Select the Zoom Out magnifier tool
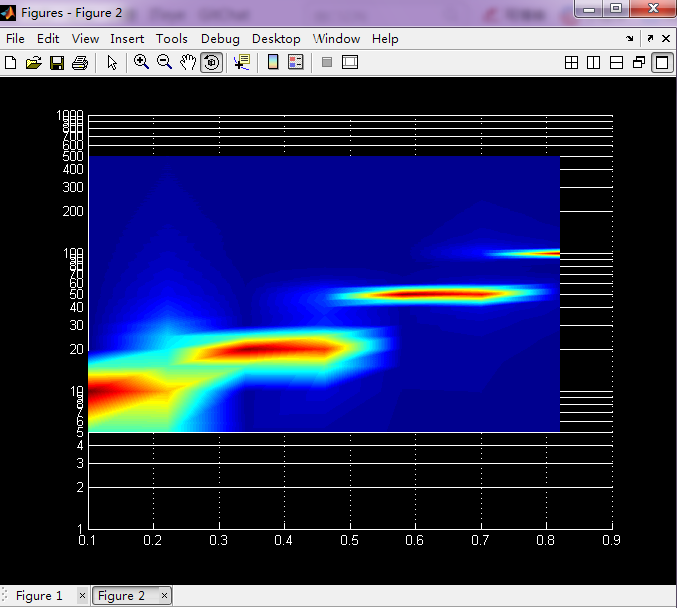This screenshot has height=608, width=677. pos(164,62)
